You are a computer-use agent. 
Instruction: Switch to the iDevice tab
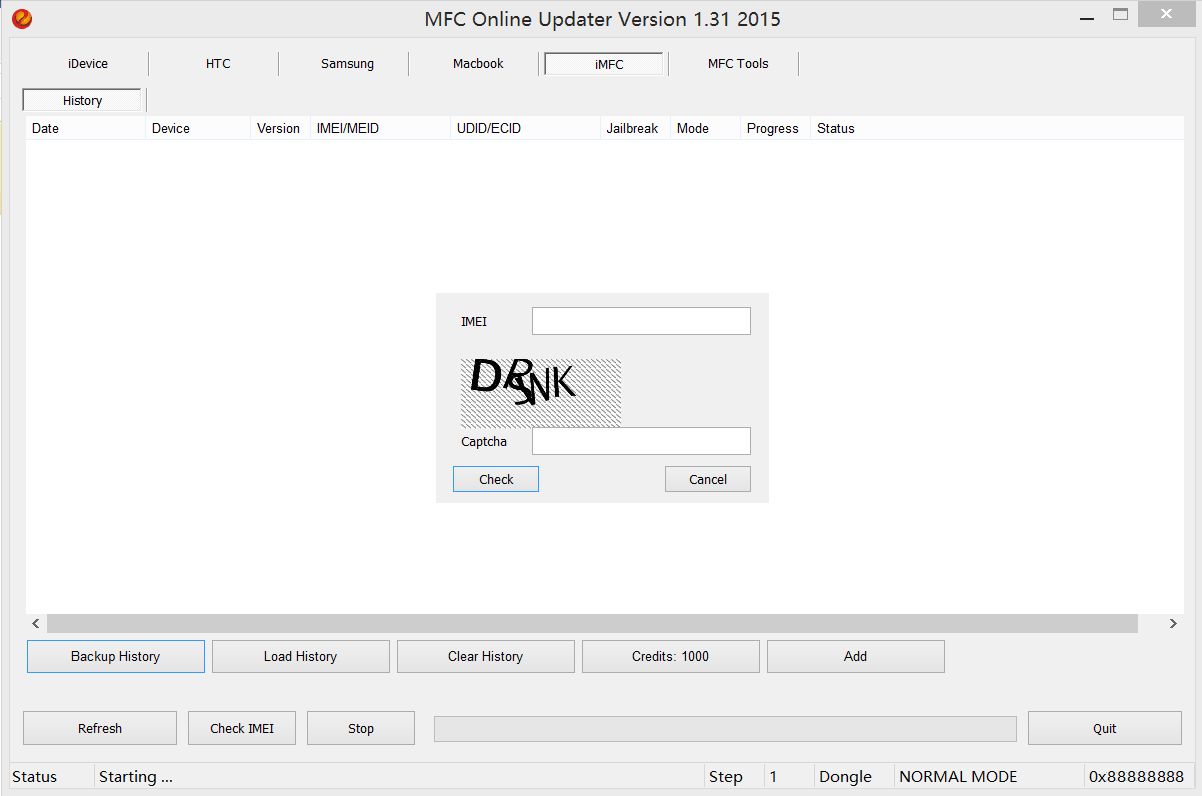[x=88, y=64]
